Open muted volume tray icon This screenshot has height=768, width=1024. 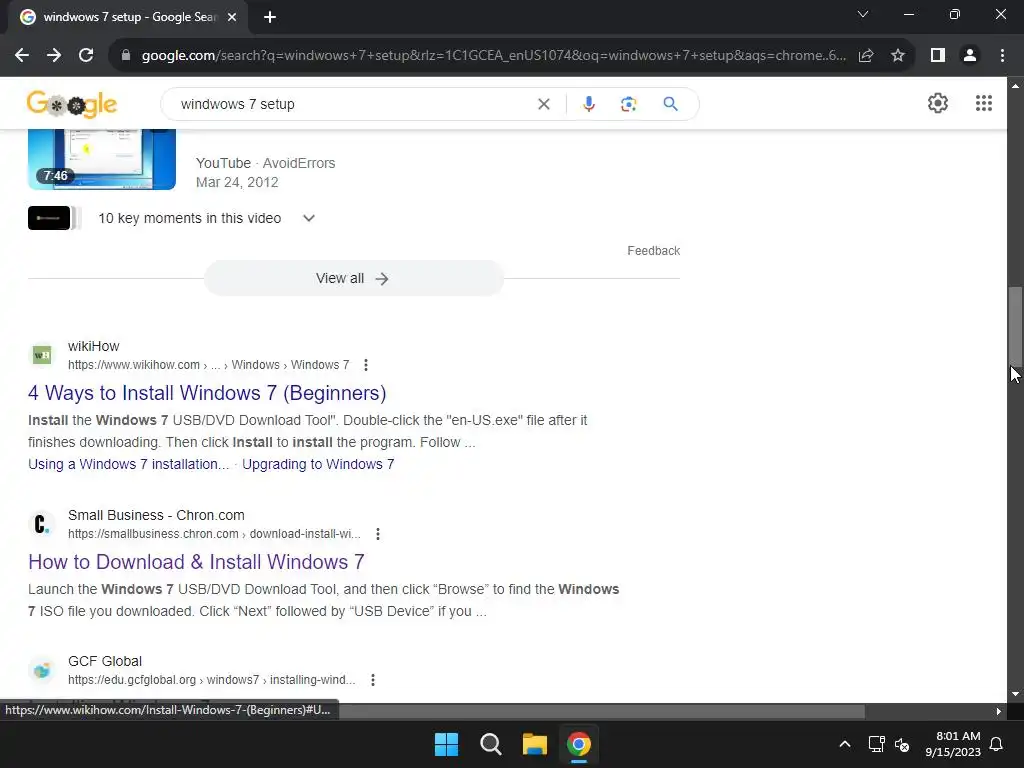pyautogui.click(x=902, y=744)
